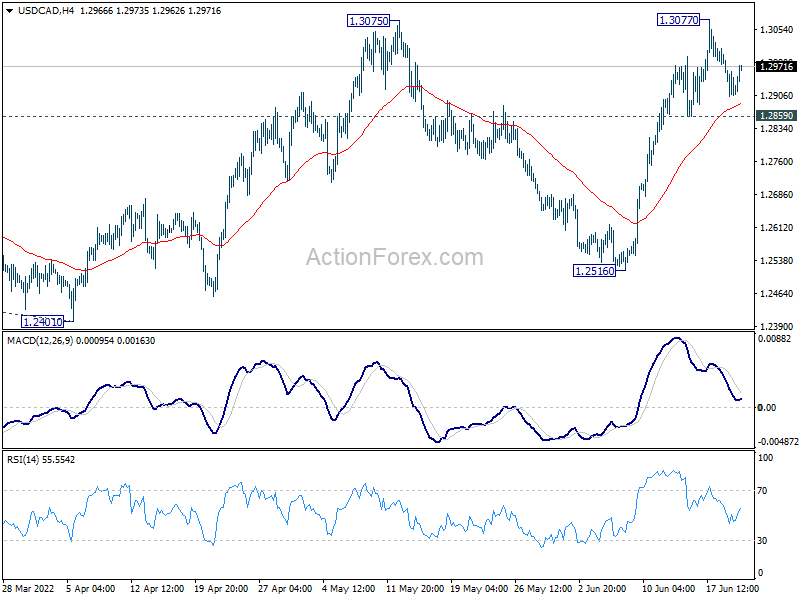Click the 1.25160 low price label
The image size is (800, 600).
click(594, 271)
